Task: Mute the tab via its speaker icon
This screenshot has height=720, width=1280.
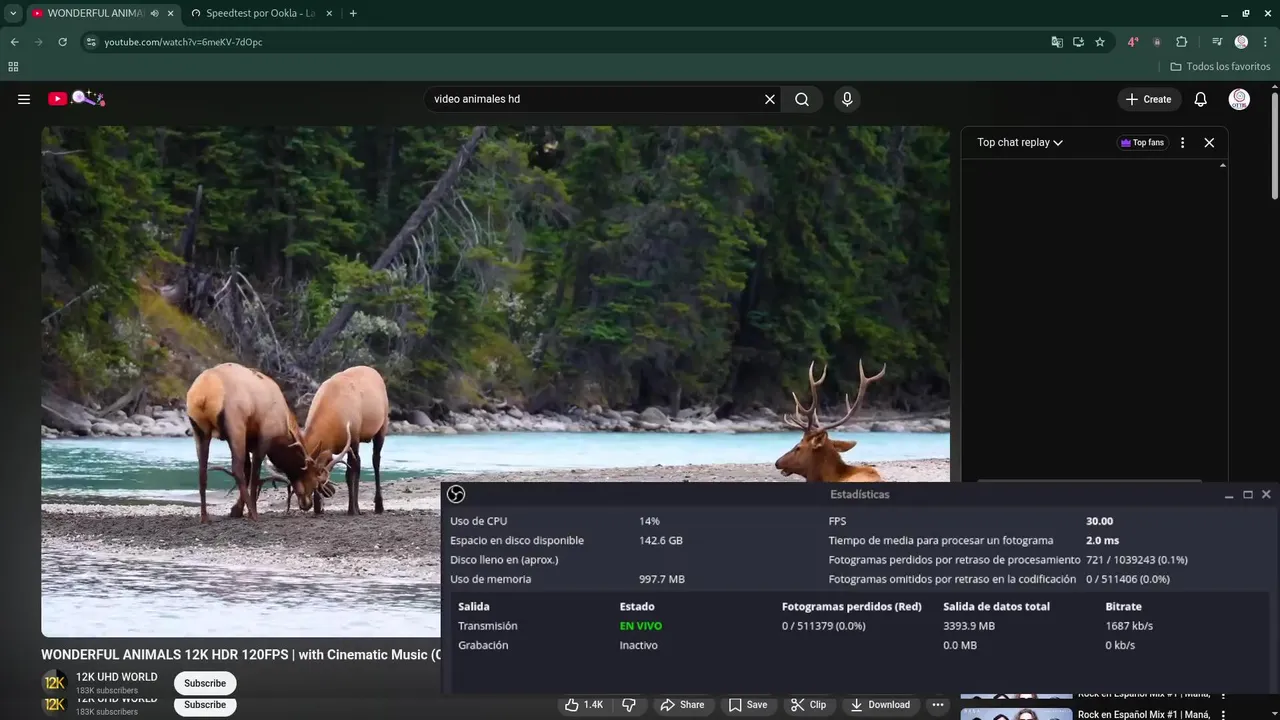Action: pos(154,13)
